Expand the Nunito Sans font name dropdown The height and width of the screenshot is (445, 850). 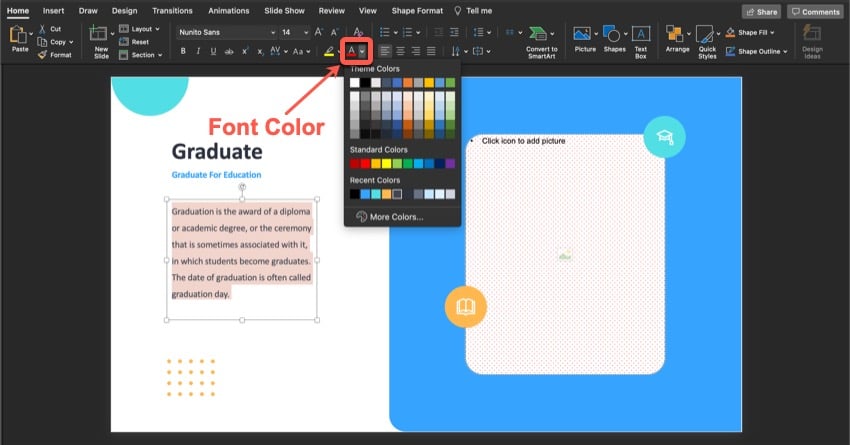272,32
